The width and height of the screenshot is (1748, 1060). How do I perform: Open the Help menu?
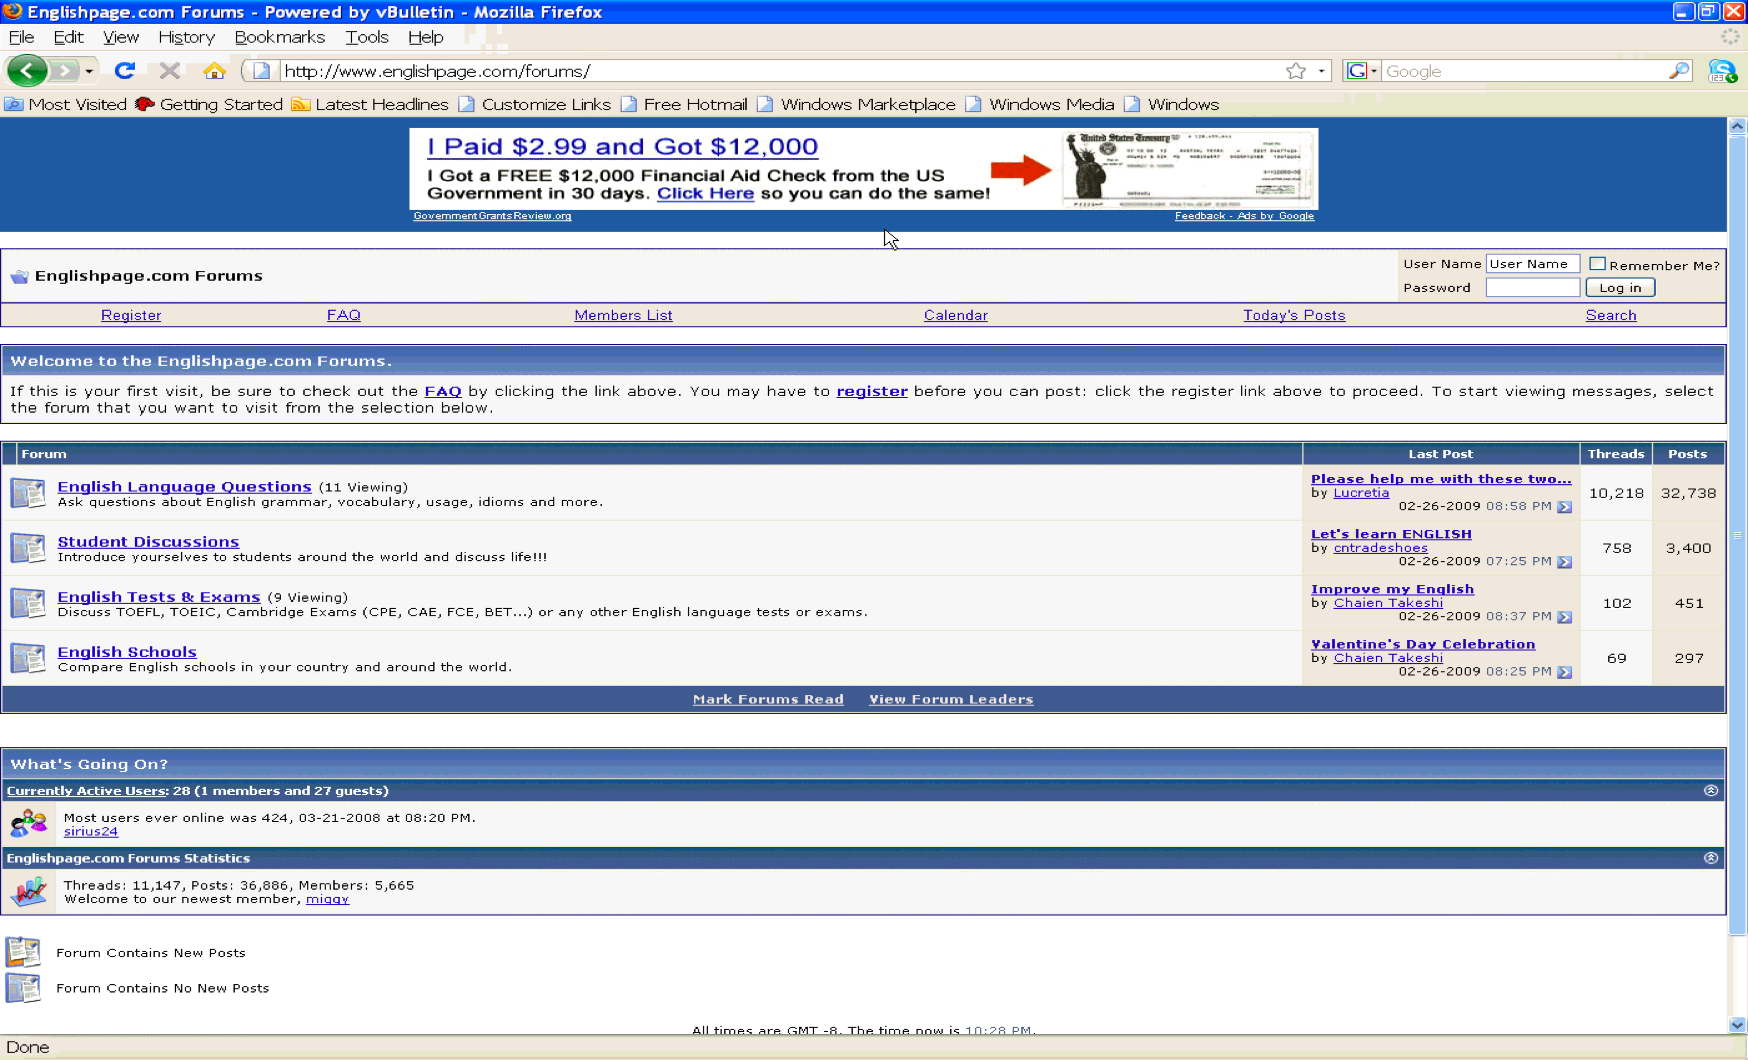click(425, 37)
